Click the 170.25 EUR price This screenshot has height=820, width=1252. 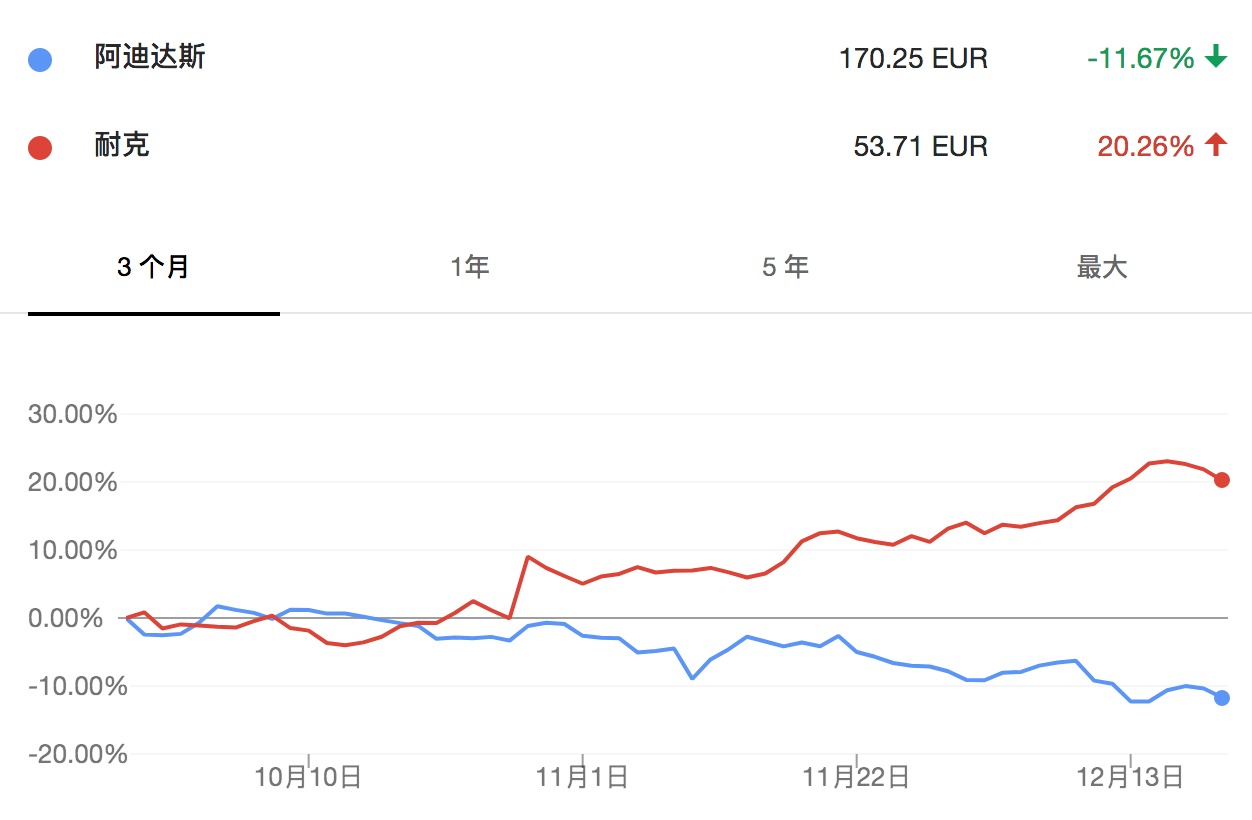[x=913, y=59]
